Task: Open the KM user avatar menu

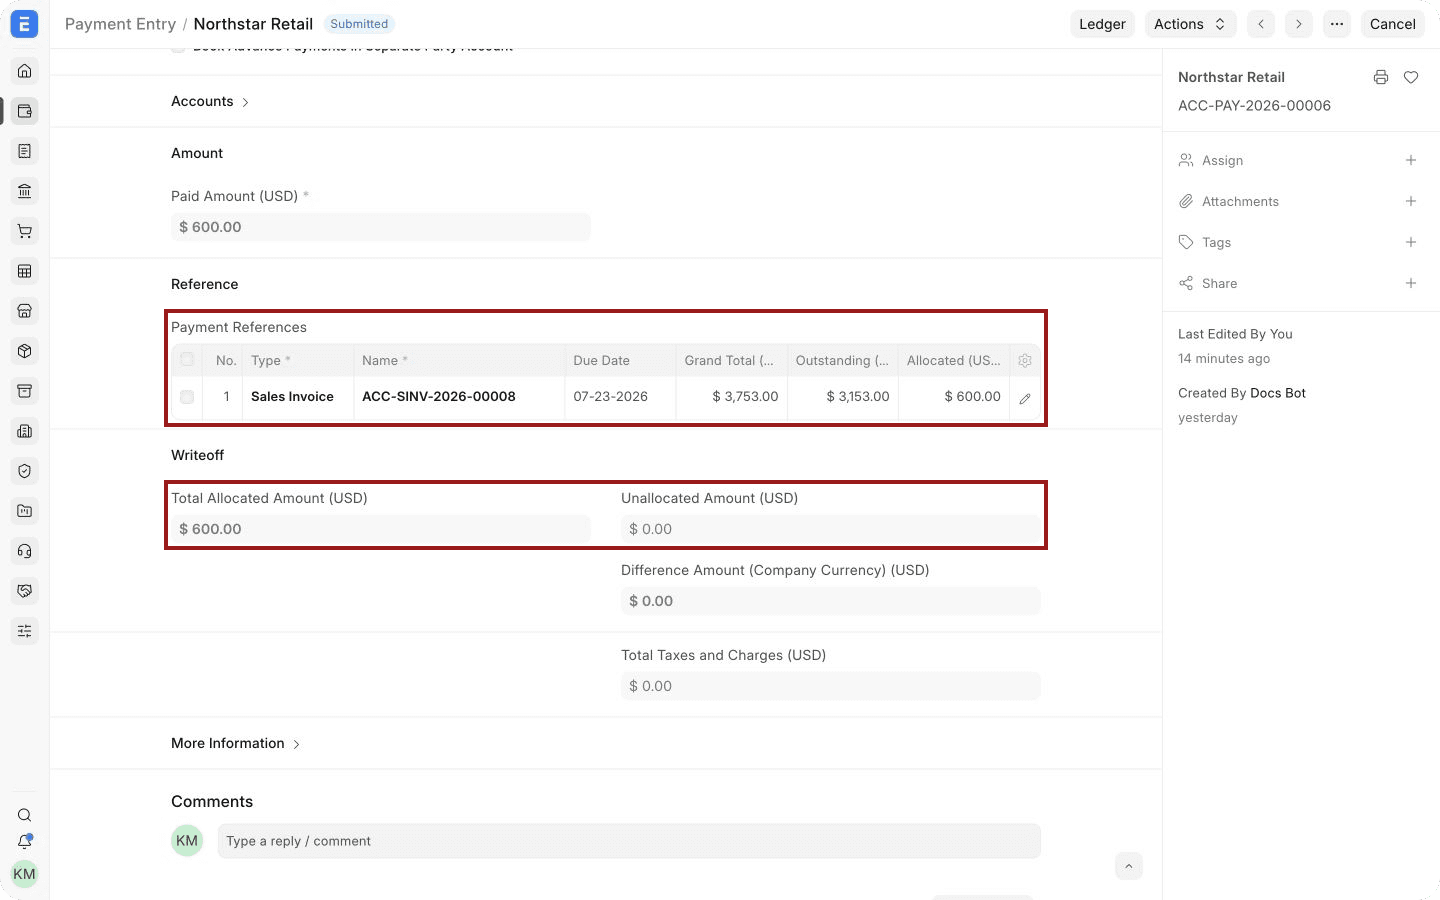Action: 25,874
